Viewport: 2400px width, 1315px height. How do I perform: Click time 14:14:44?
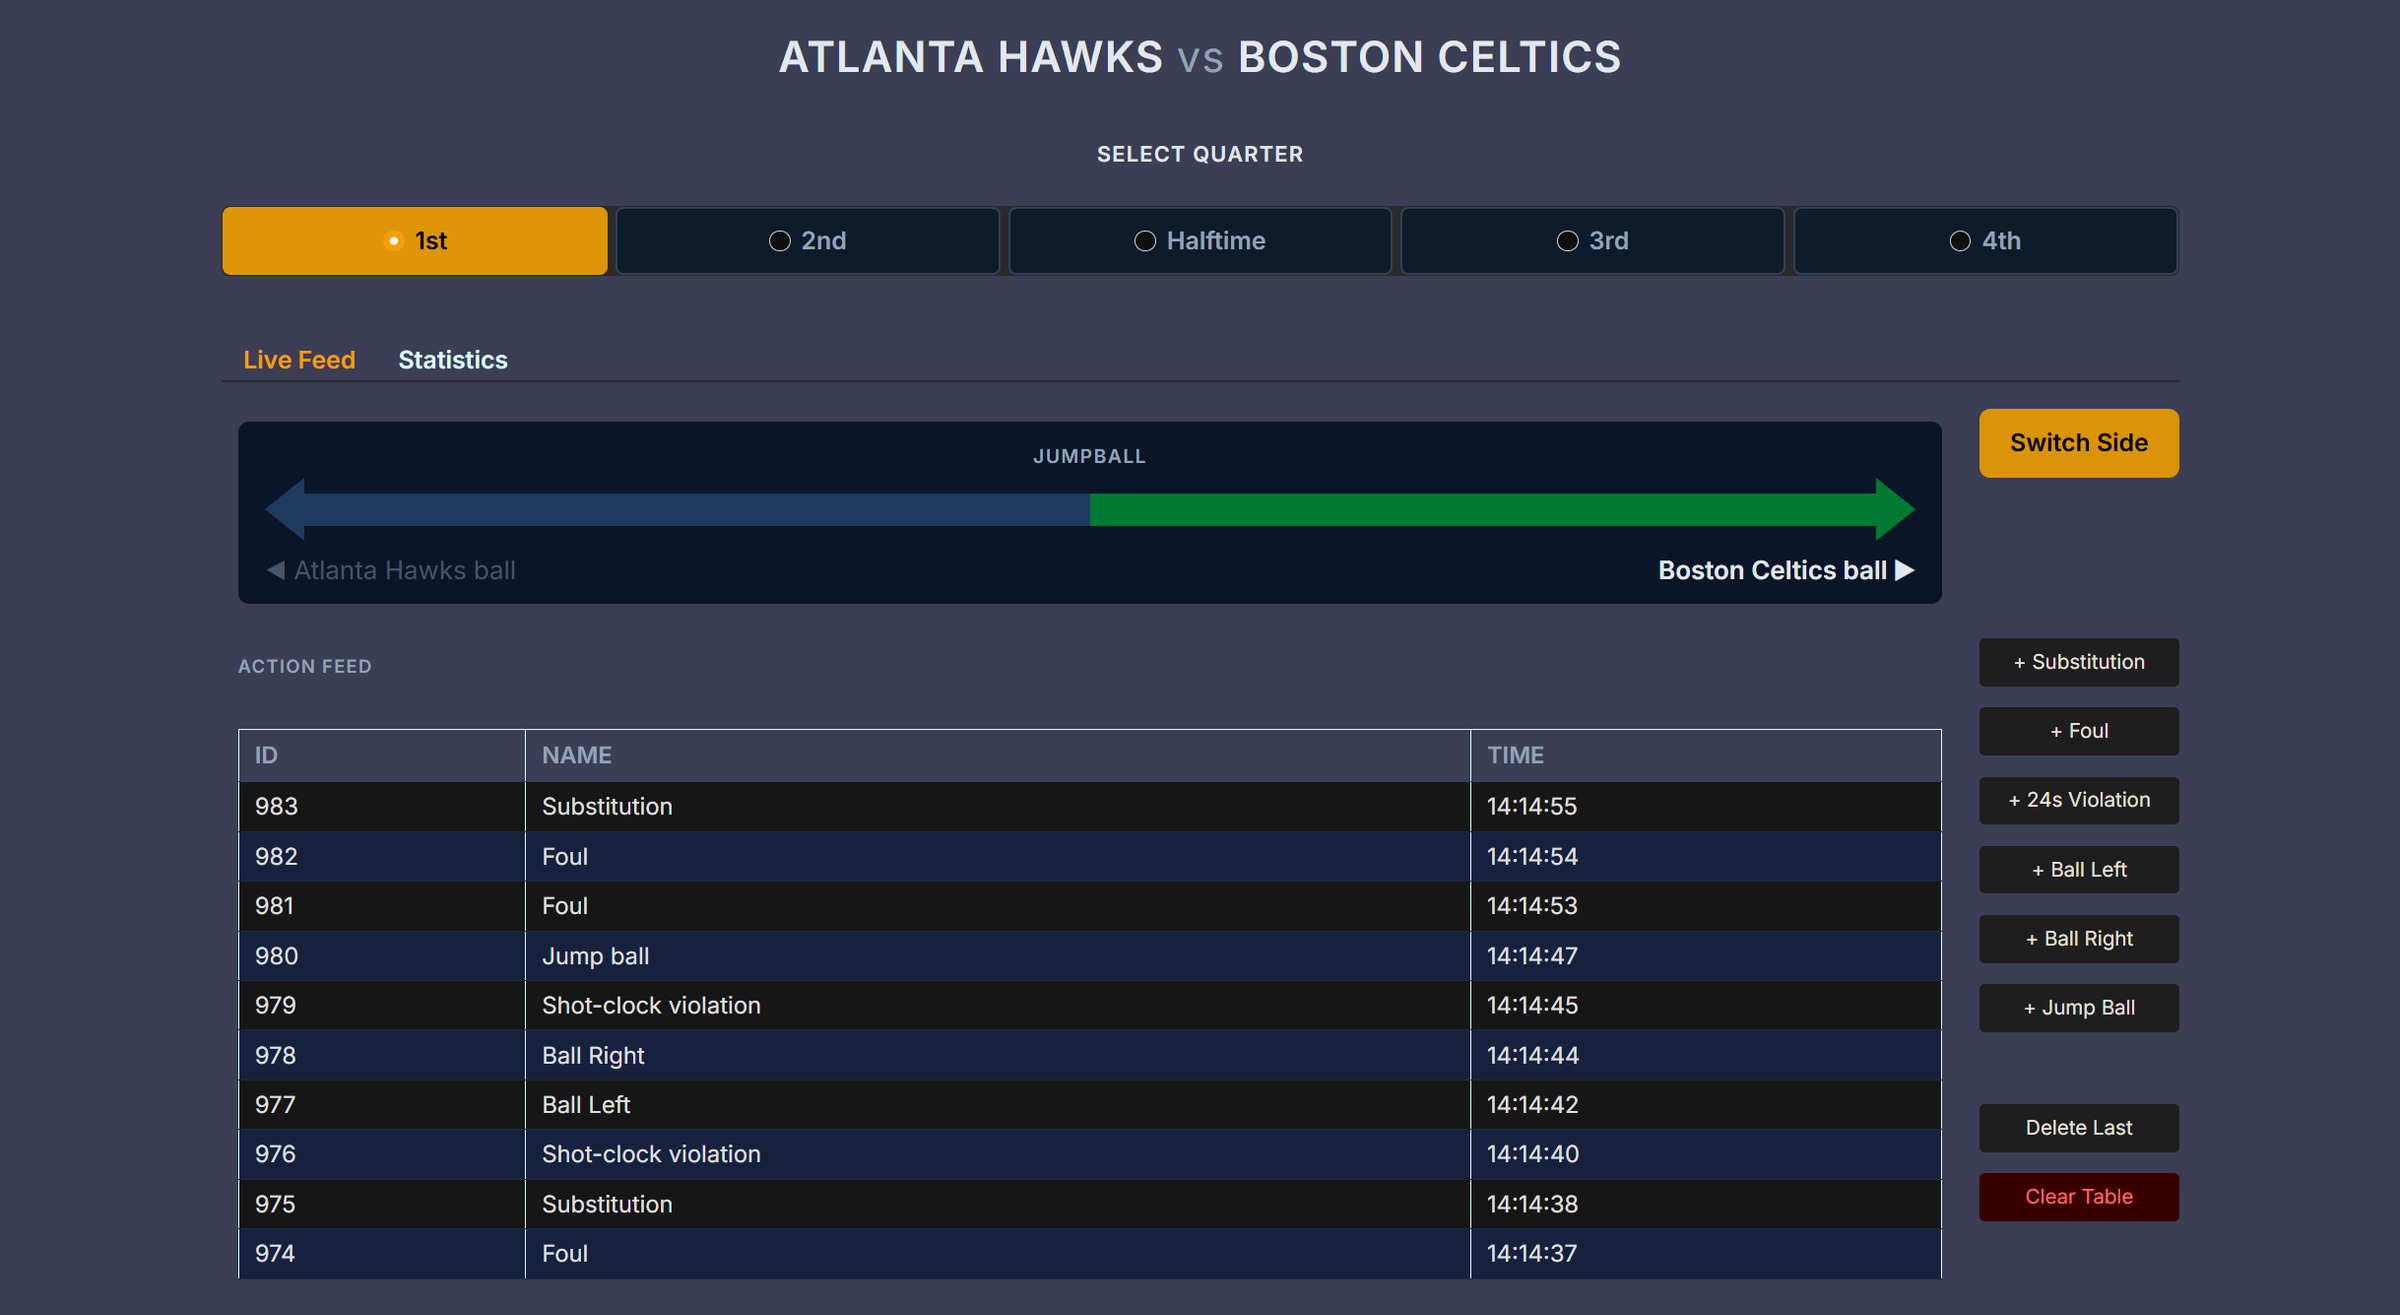click(x=1532, y=1055)
